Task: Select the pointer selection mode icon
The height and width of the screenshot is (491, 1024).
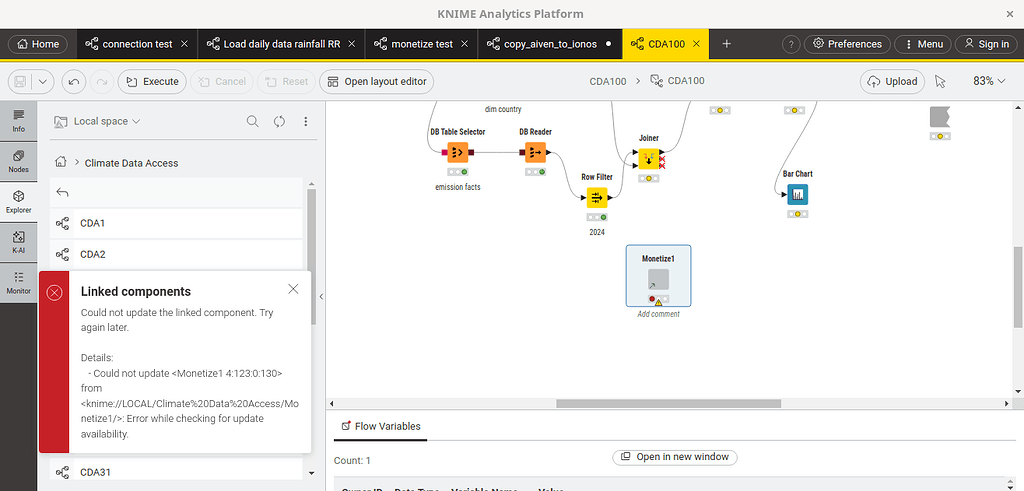Action: coord(940,82)
